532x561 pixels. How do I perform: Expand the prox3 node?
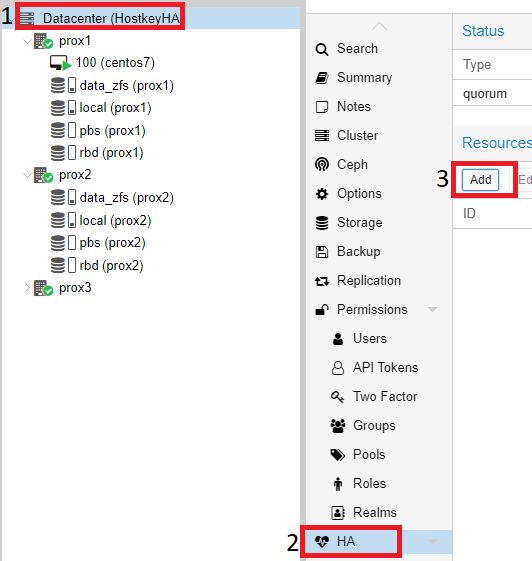27,288
